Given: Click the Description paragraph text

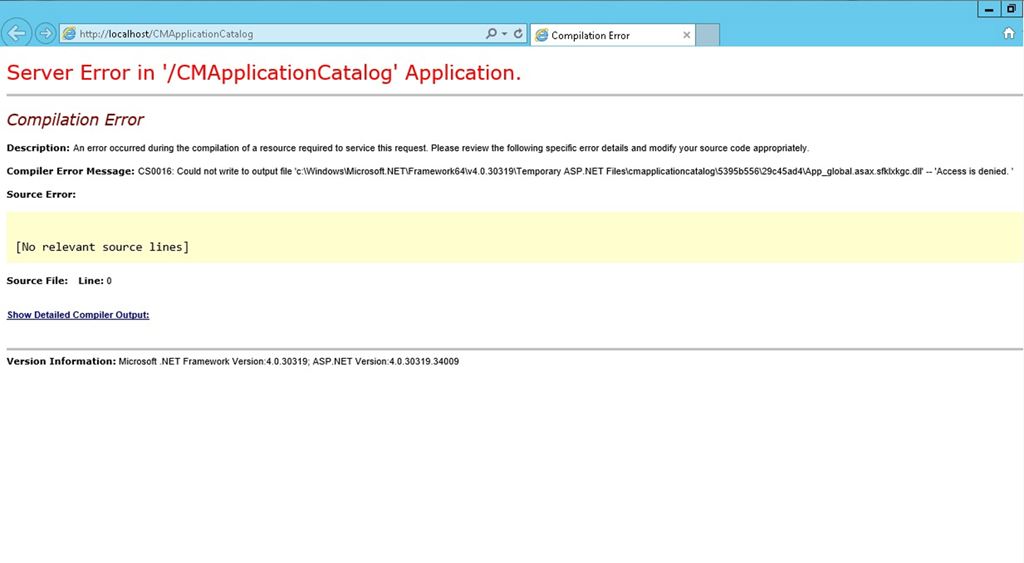Looking at the screenshot, I should pyautogui.click(x=408, y=148).
